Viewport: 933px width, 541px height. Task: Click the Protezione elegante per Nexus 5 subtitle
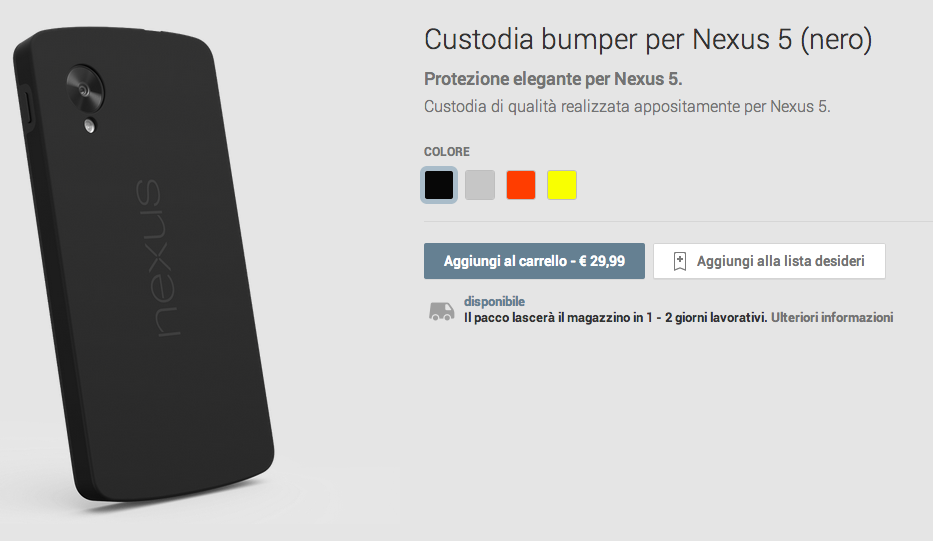[553, 79]
